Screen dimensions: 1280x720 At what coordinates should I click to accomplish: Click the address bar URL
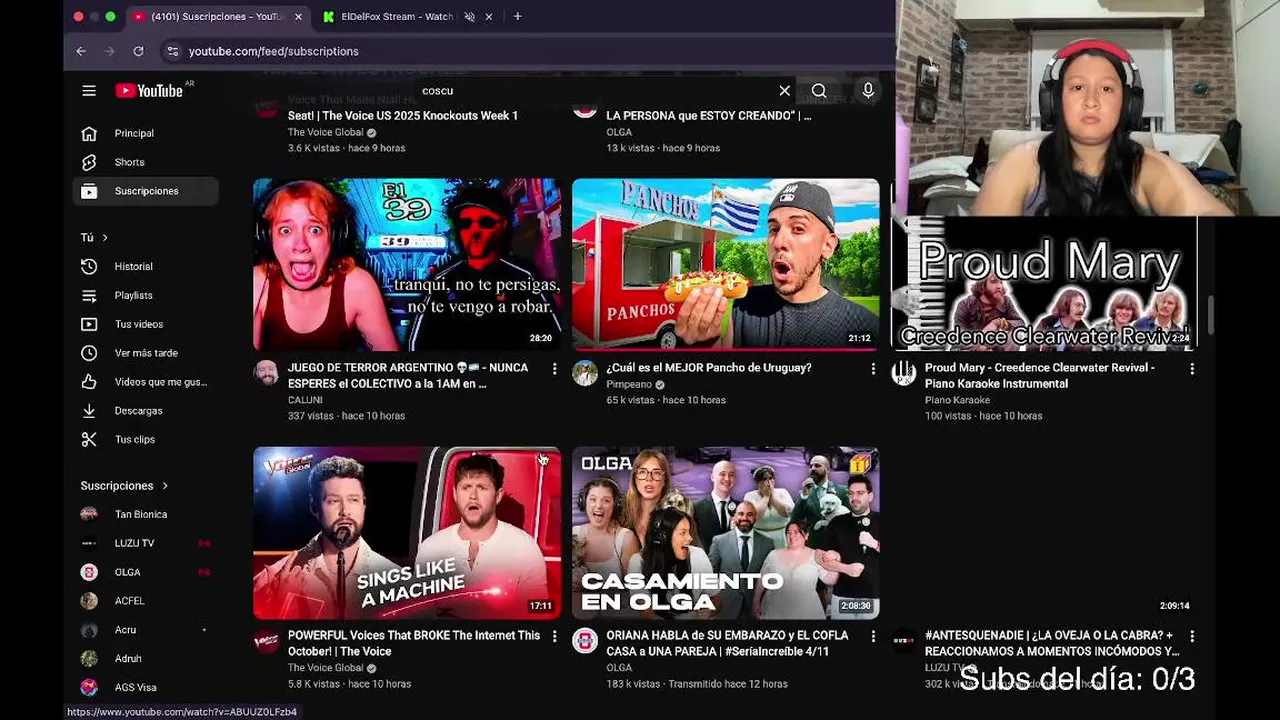coord(273,51)
